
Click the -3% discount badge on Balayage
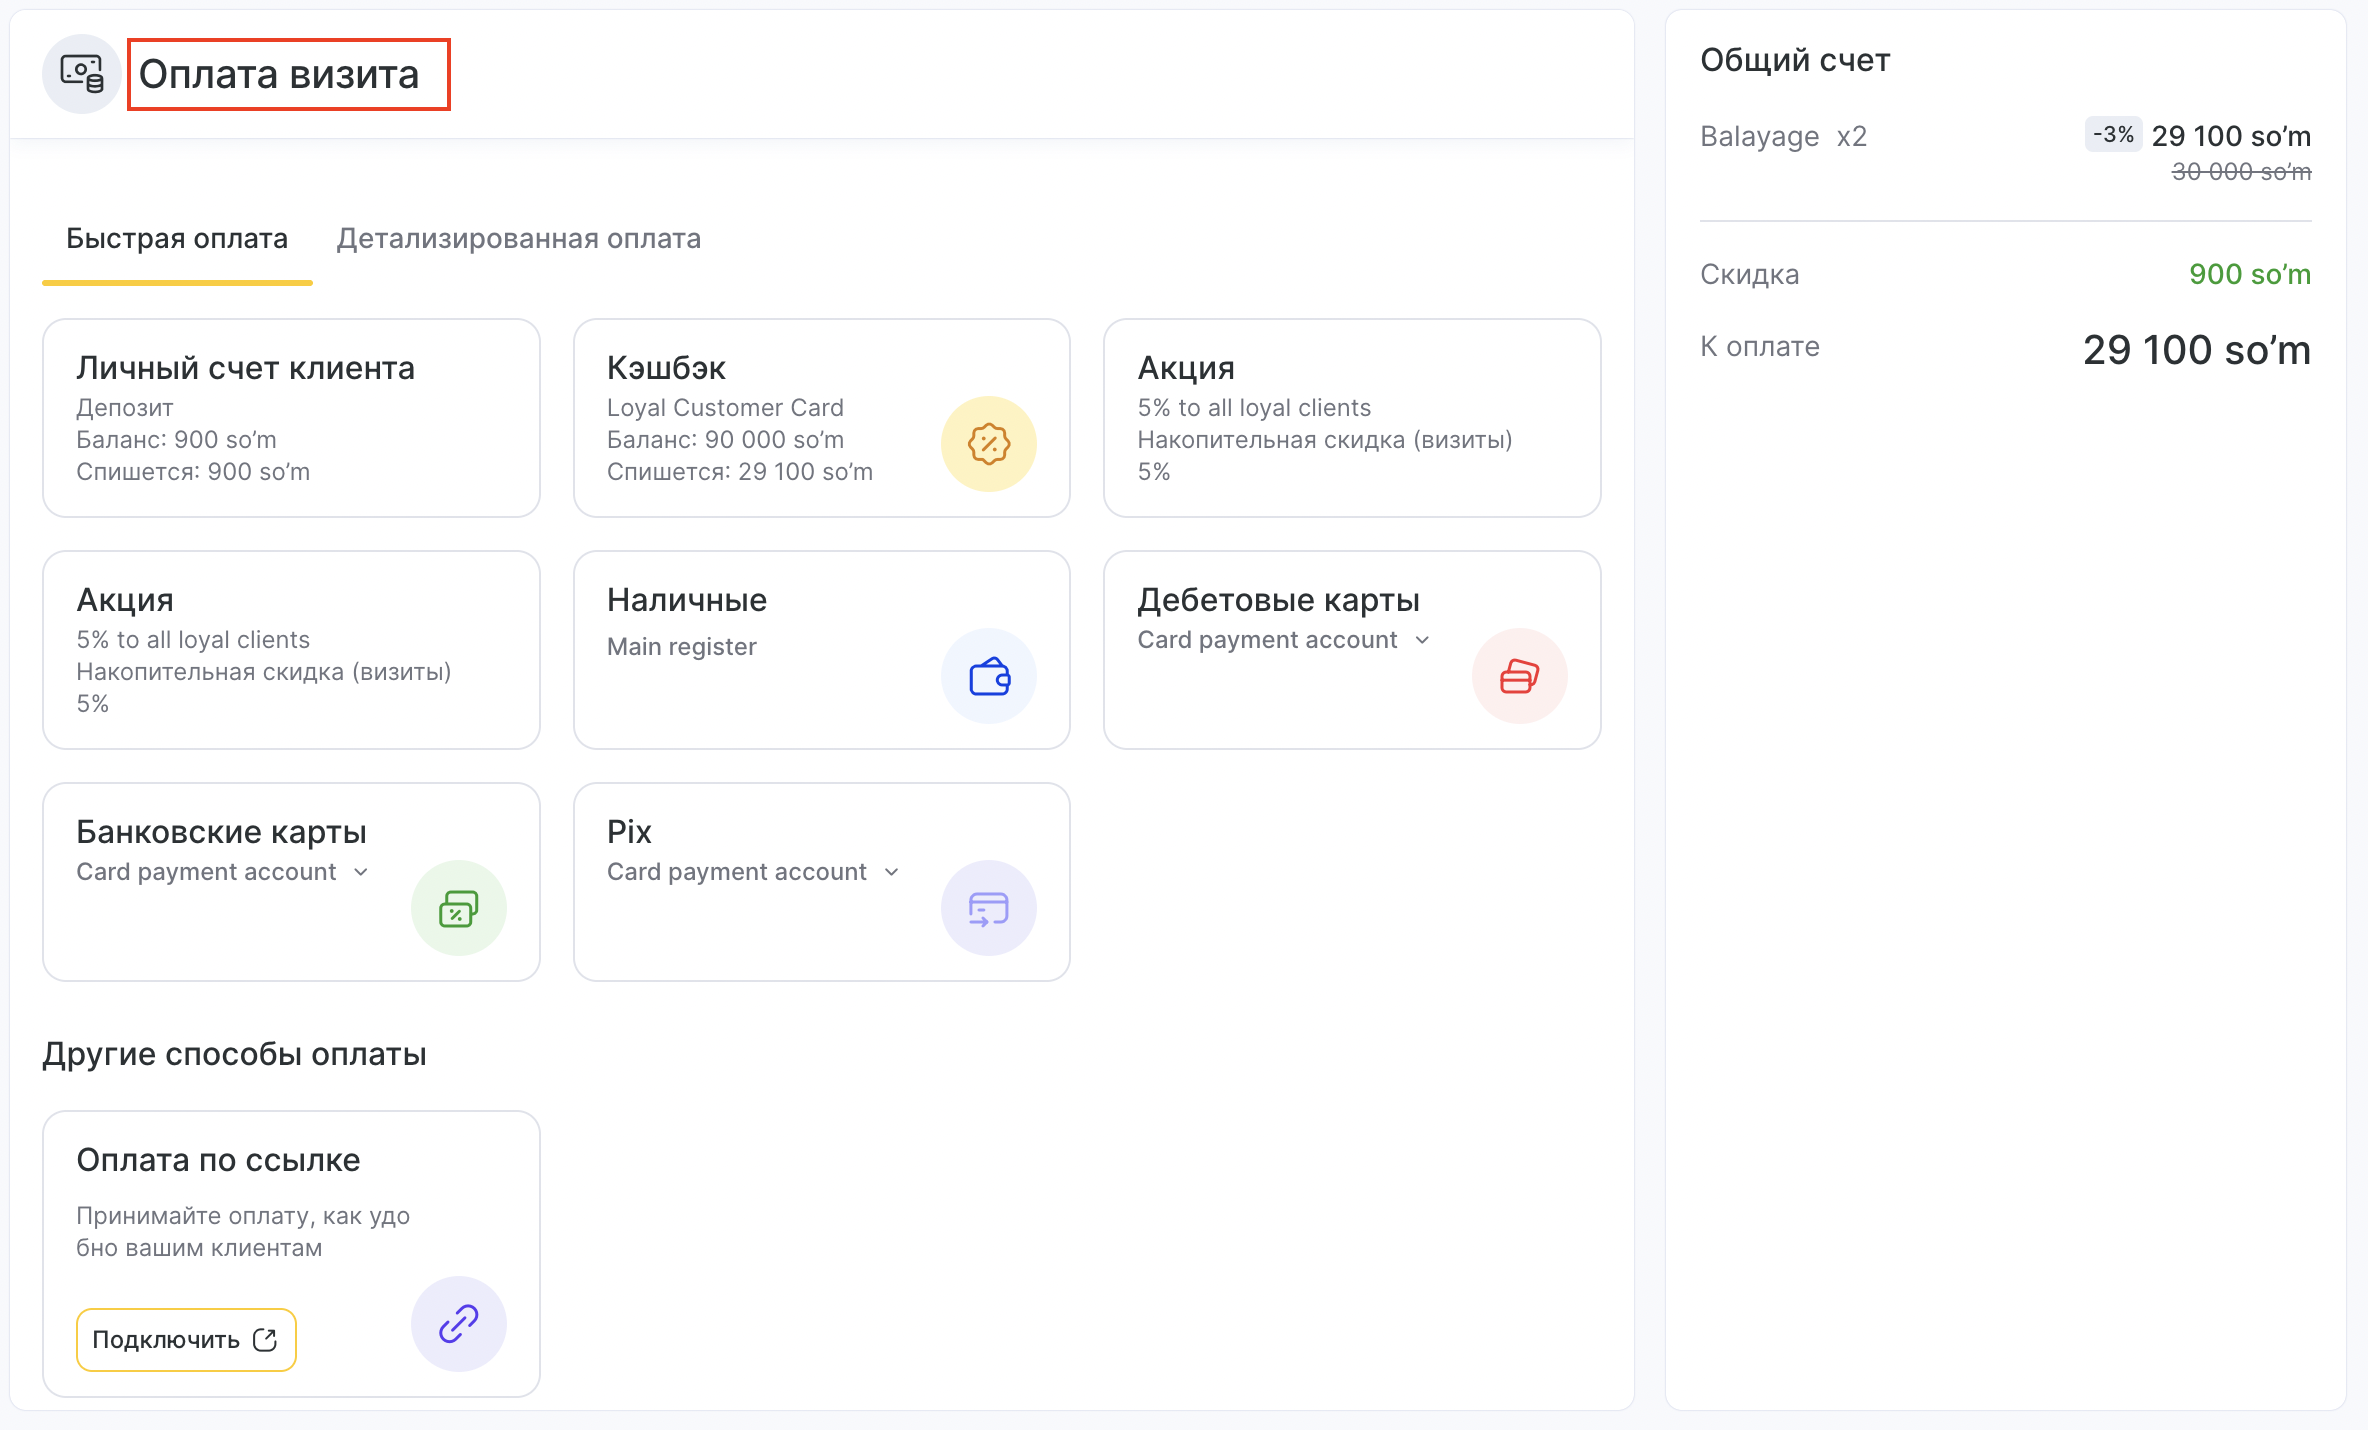pyautogui.click(x=2112, y=134)
